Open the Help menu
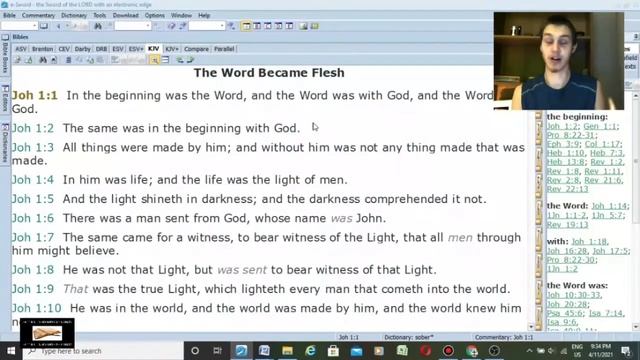The height and width of the screenshot is (360, 640). pyautogui.click(x=204, y=16)
